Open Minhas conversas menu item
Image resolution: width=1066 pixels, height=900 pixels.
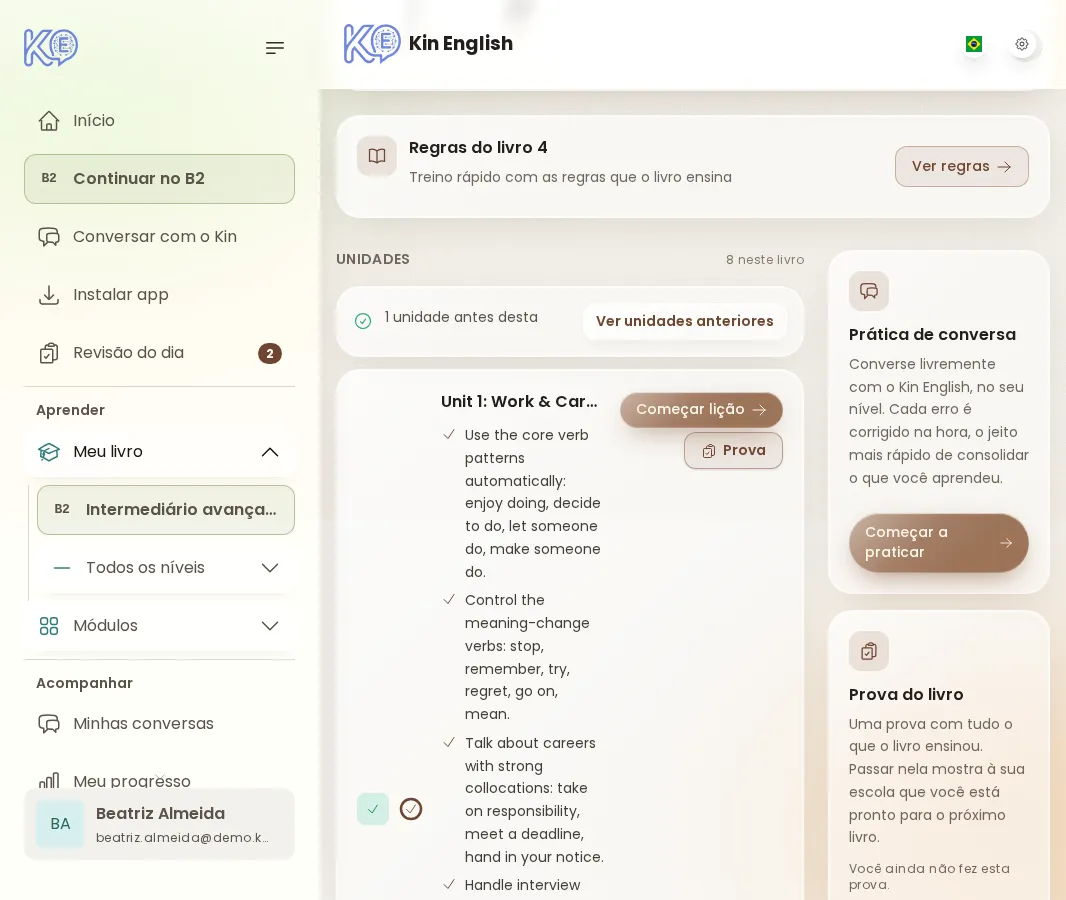click(159, 723)
